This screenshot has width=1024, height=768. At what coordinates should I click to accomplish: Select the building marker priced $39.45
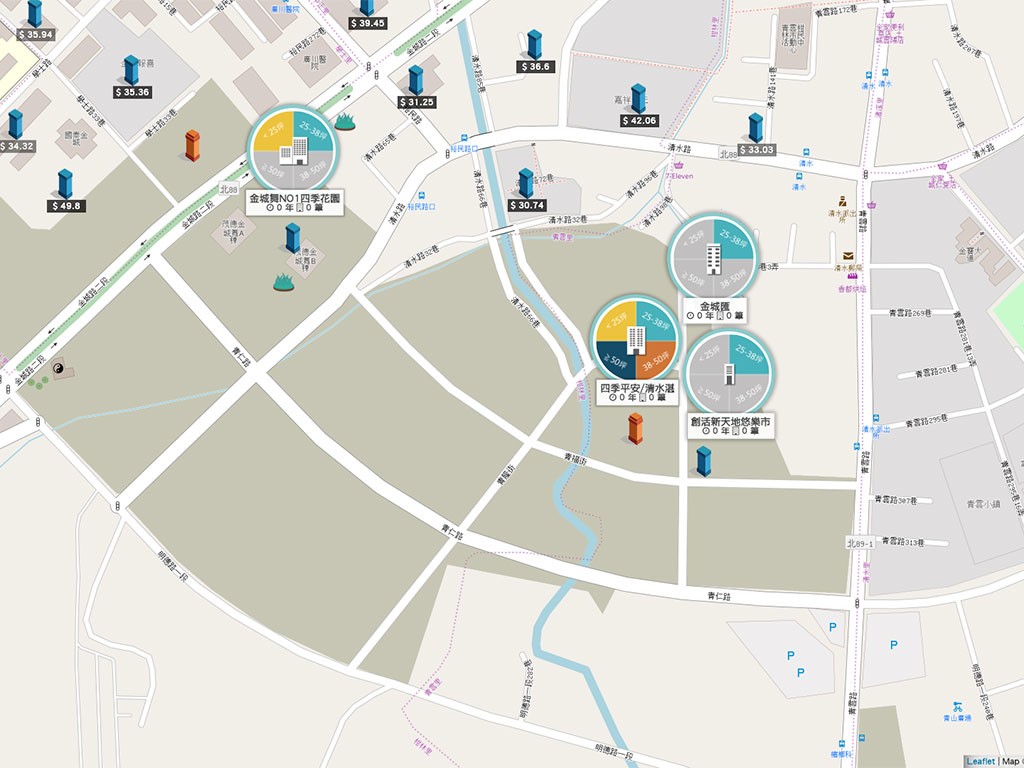pos(367,8)
